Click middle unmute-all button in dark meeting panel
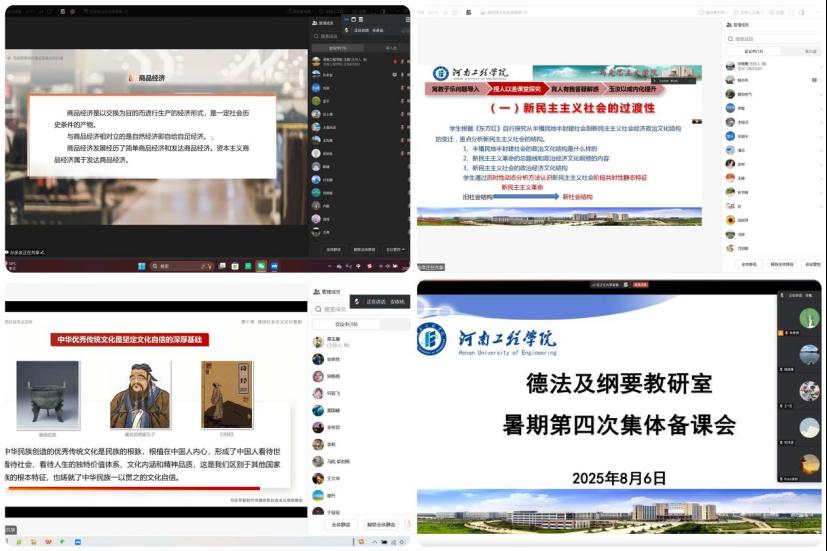Image resolution: width=827 pixels, height=551 pixels. [x=364, y=249]
